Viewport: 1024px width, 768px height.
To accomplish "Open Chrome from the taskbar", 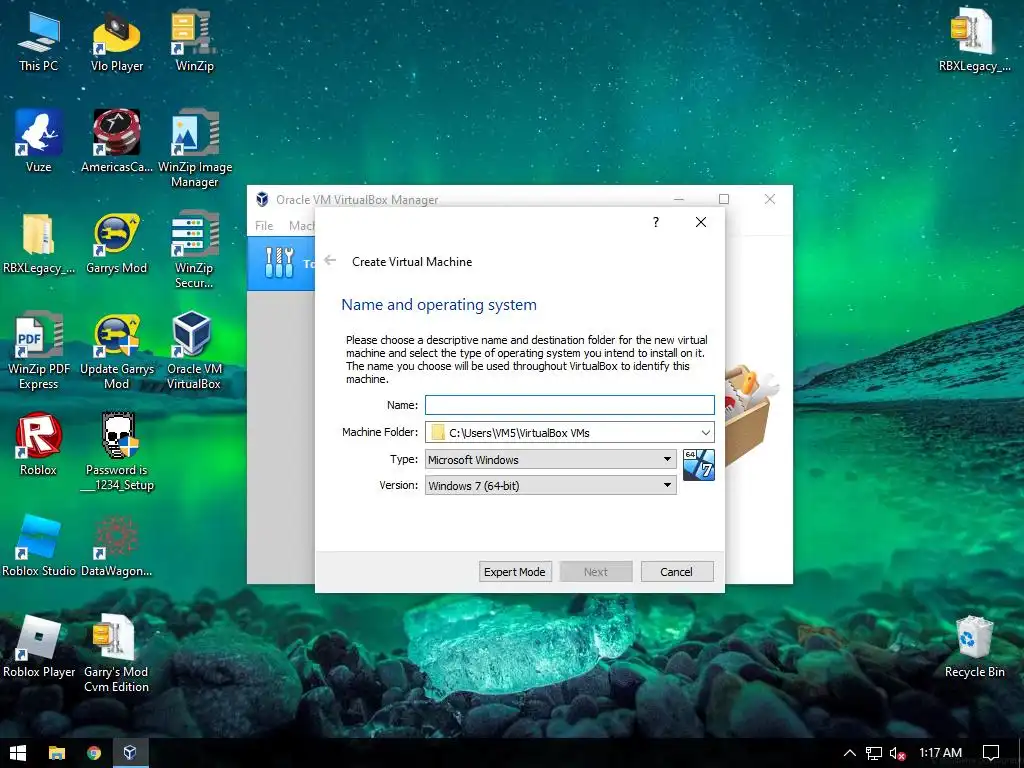I will click(94, 753).
